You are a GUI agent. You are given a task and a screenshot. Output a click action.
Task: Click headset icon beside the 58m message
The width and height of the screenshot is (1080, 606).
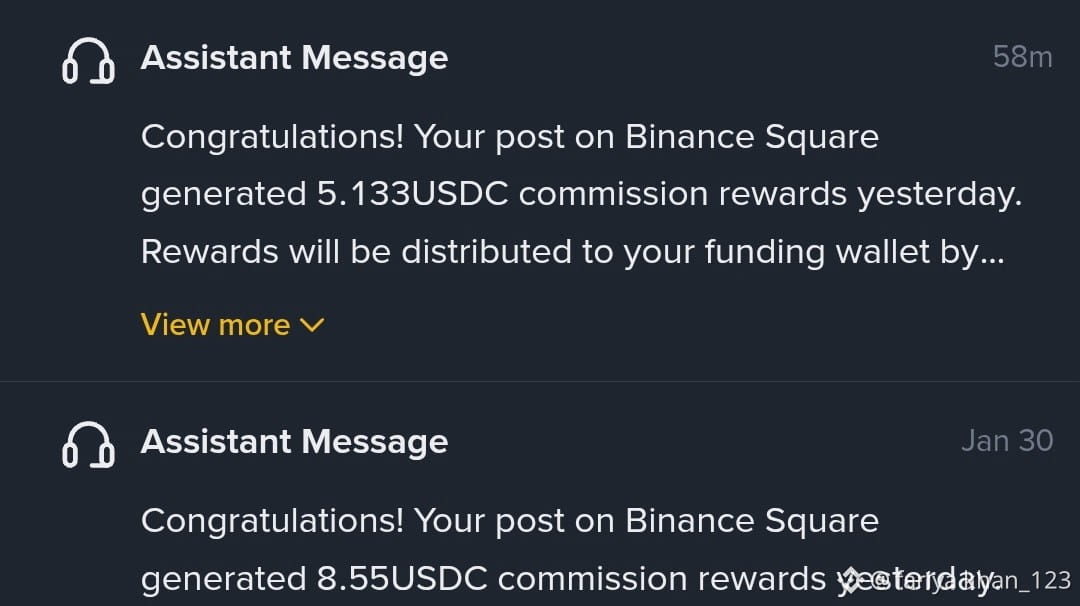(x=88, y=61)
